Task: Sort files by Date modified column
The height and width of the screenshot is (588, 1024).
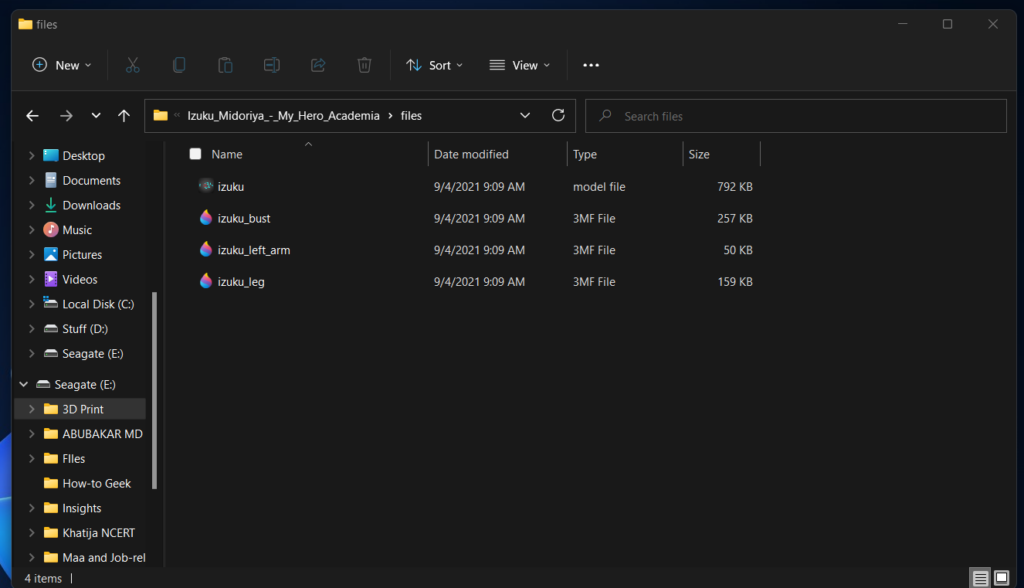Action: click(471, 154)
